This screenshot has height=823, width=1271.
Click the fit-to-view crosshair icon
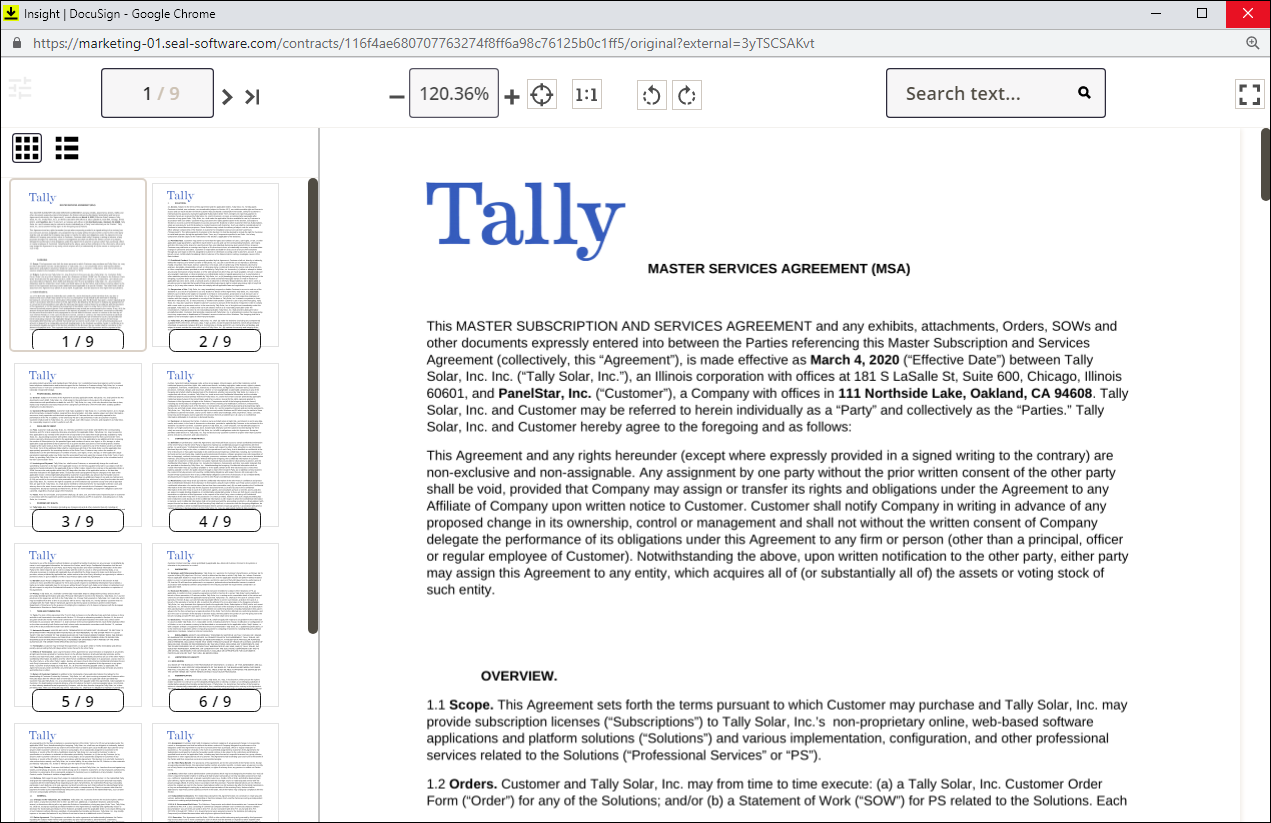point(541,95)
